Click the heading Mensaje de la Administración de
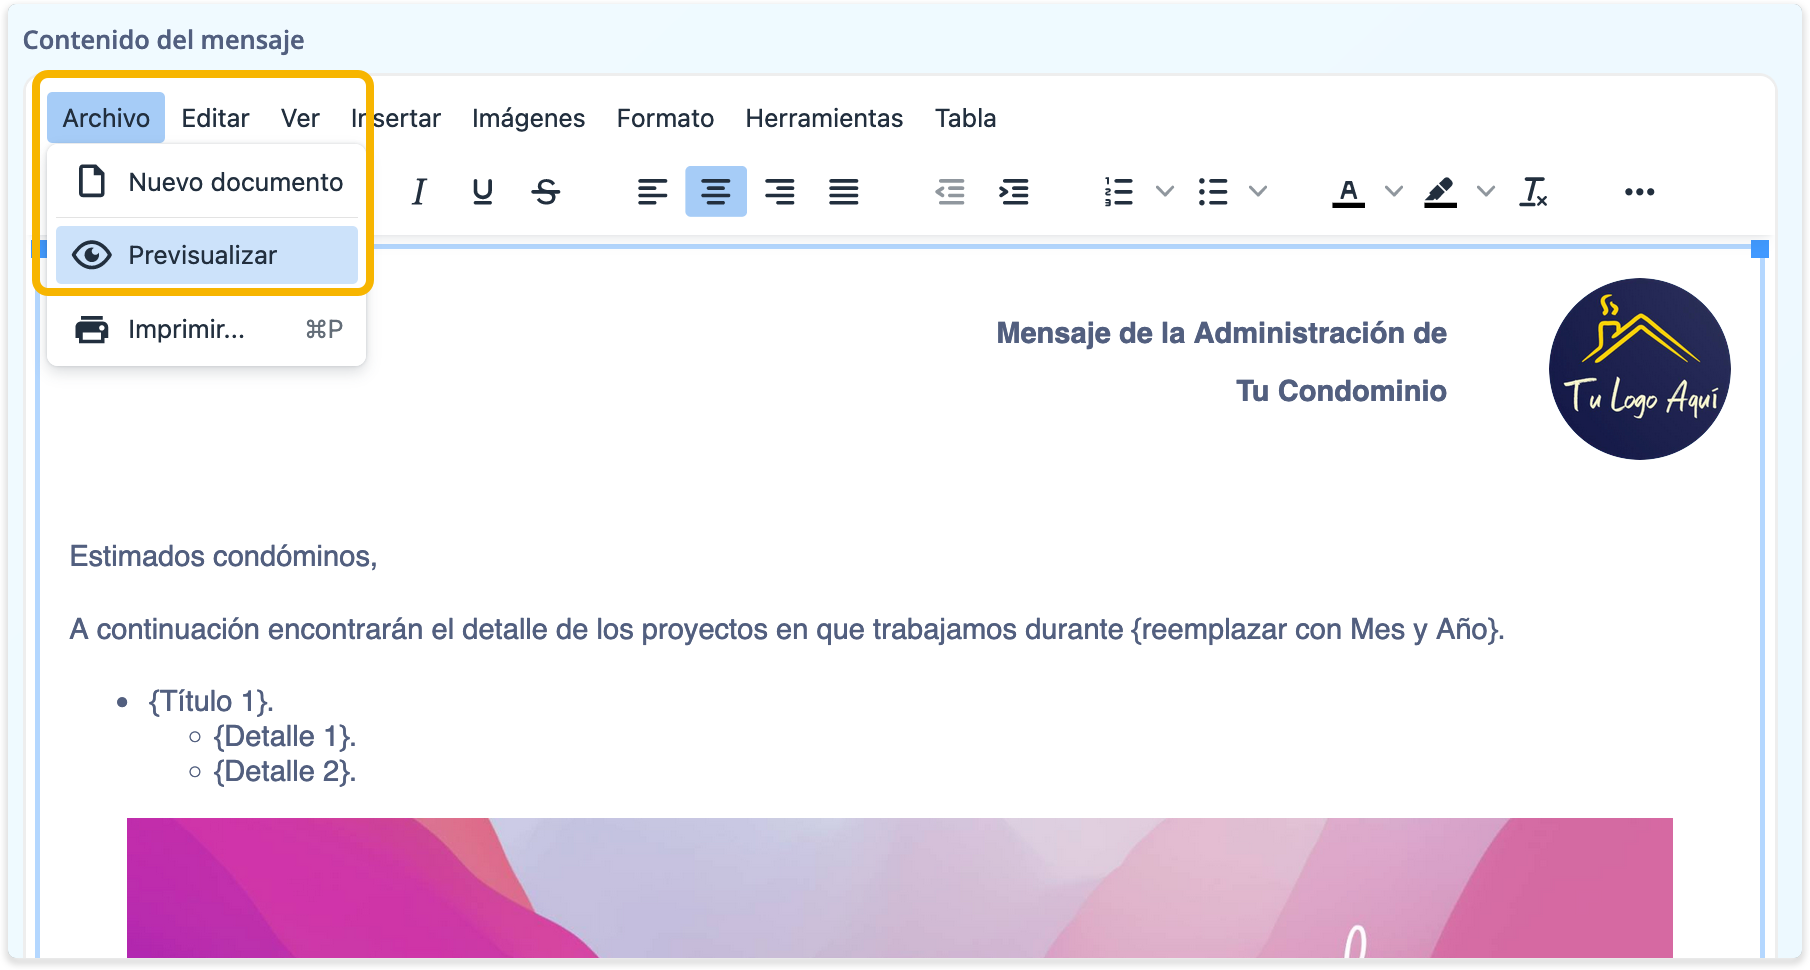 coord(1221,333)
